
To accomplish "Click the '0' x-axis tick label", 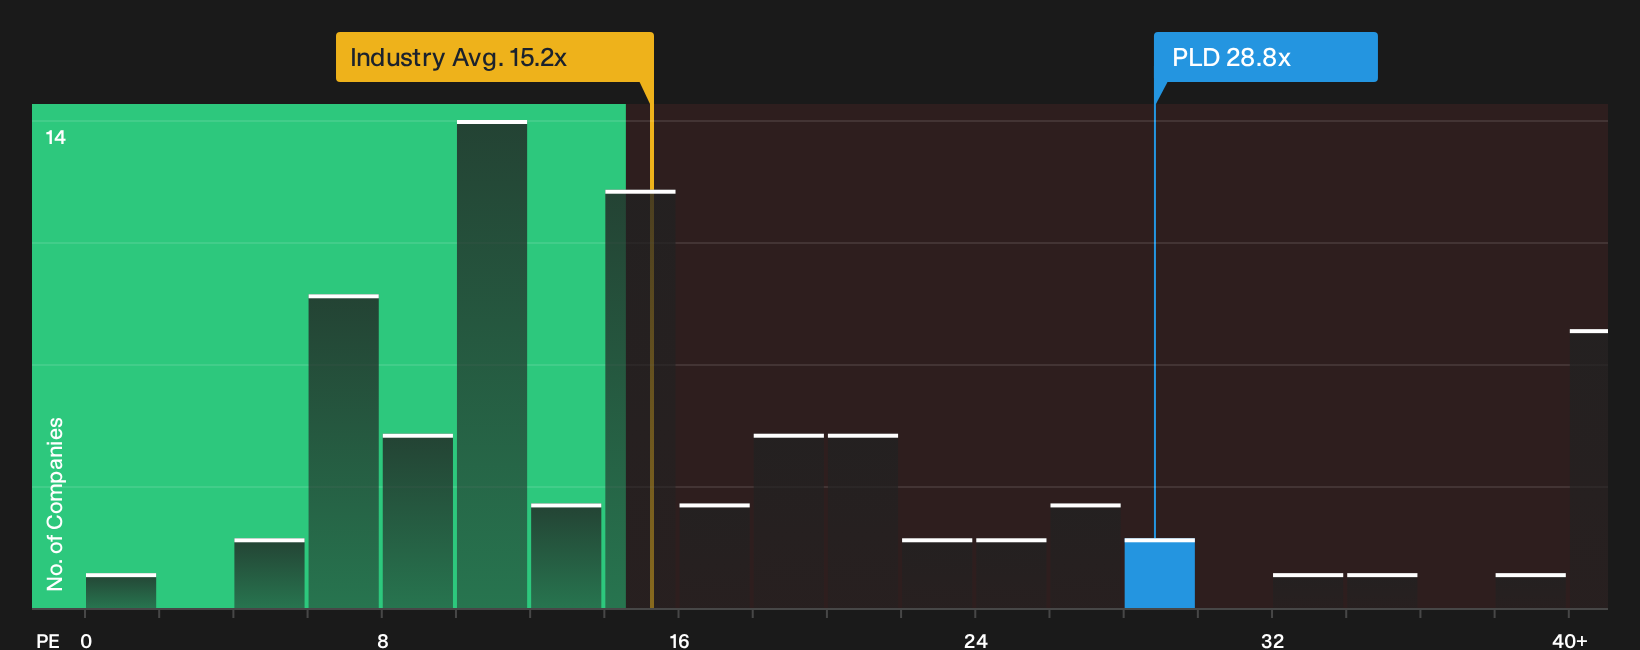I will pyautogui.click(x=86, y=640).
